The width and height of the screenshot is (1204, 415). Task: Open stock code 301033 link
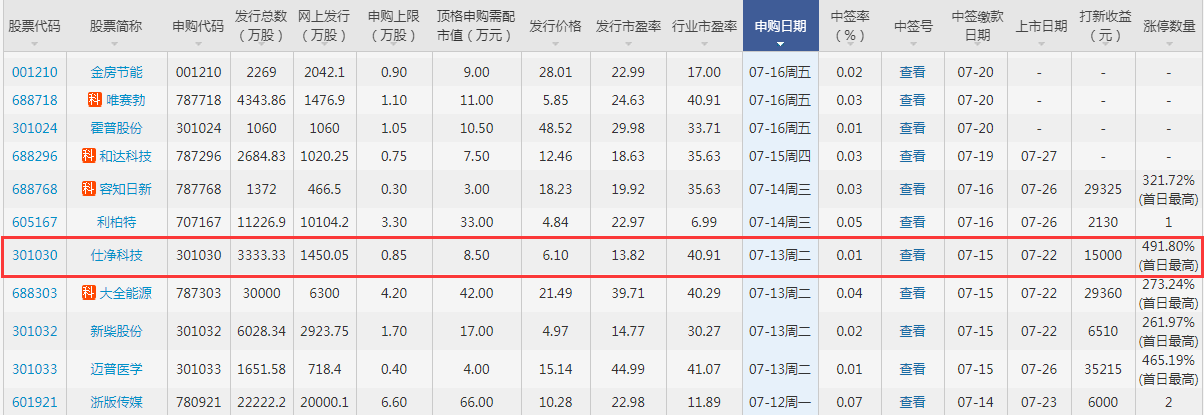pos(34,369)
